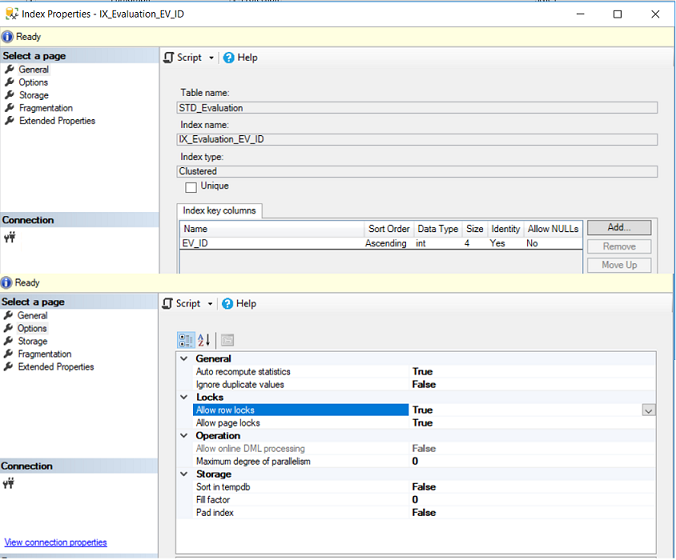This screenshot has height=560, width=676.
Task: Collapse the Storage category in property grid
Action: 184,474
